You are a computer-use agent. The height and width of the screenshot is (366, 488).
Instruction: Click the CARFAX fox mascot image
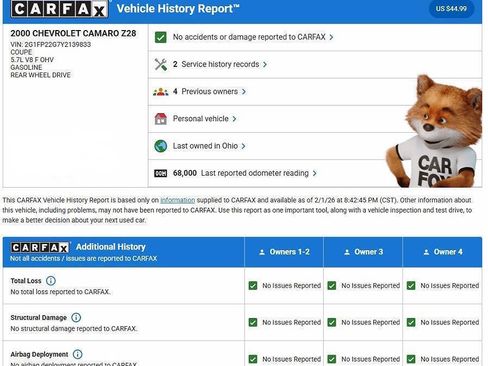point(435,131)
